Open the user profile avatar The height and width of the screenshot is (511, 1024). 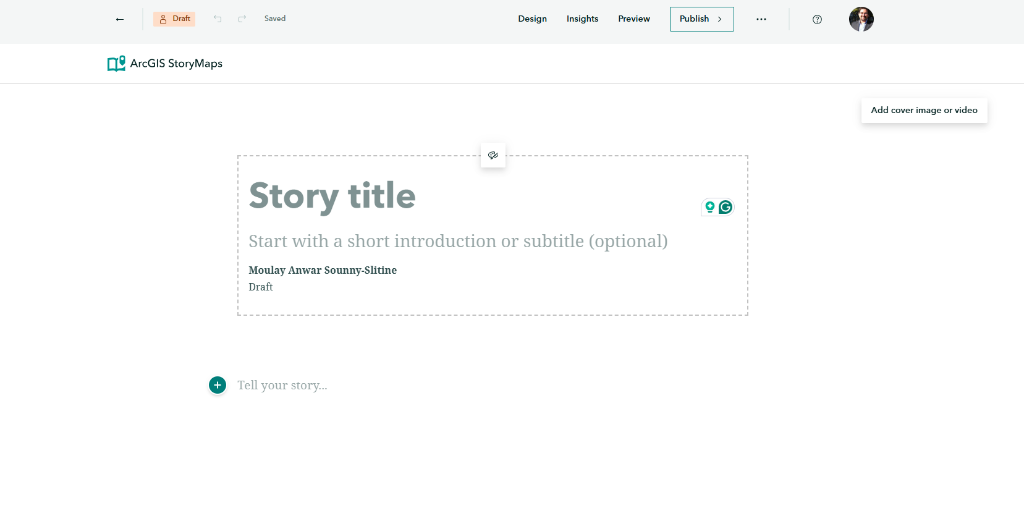(861, 19)
